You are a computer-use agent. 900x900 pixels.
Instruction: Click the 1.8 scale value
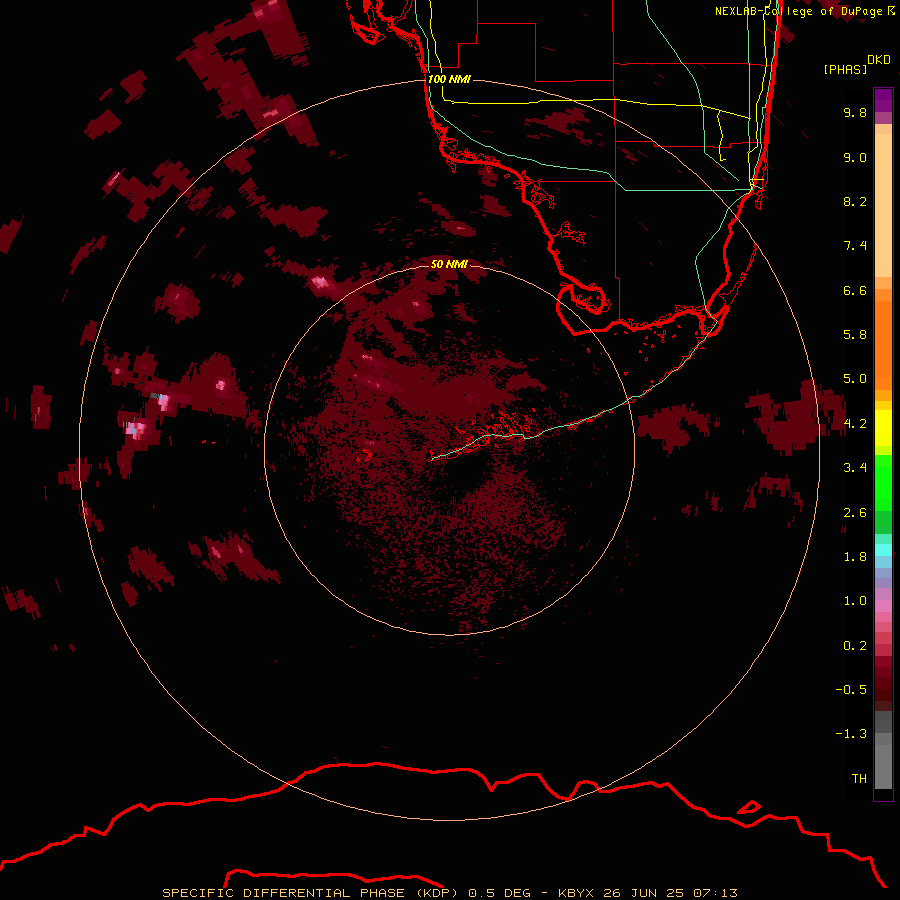855,557
